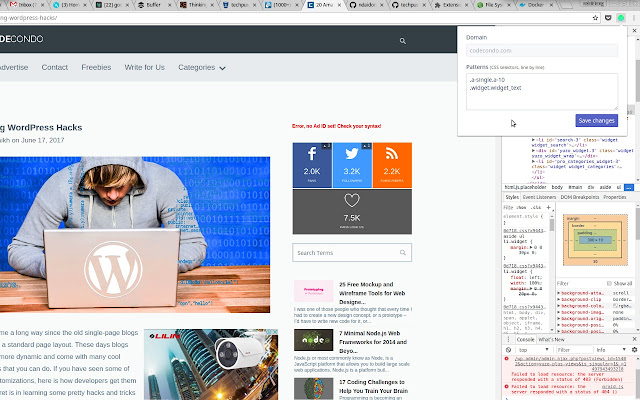The image size is (640, 400).
Task: Expand the li pro_categories_widget node
Action: coord(533,161)
